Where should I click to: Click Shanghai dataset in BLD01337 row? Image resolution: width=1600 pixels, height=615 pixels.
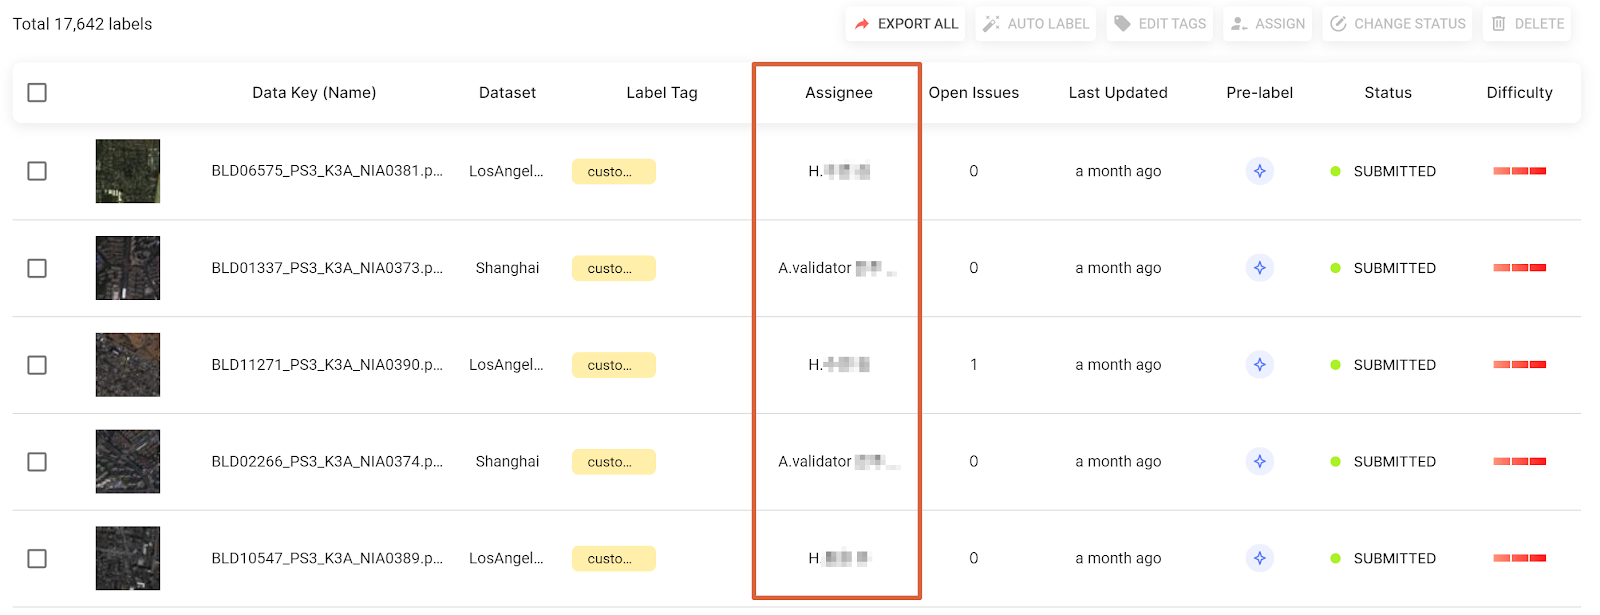point(507,268)
